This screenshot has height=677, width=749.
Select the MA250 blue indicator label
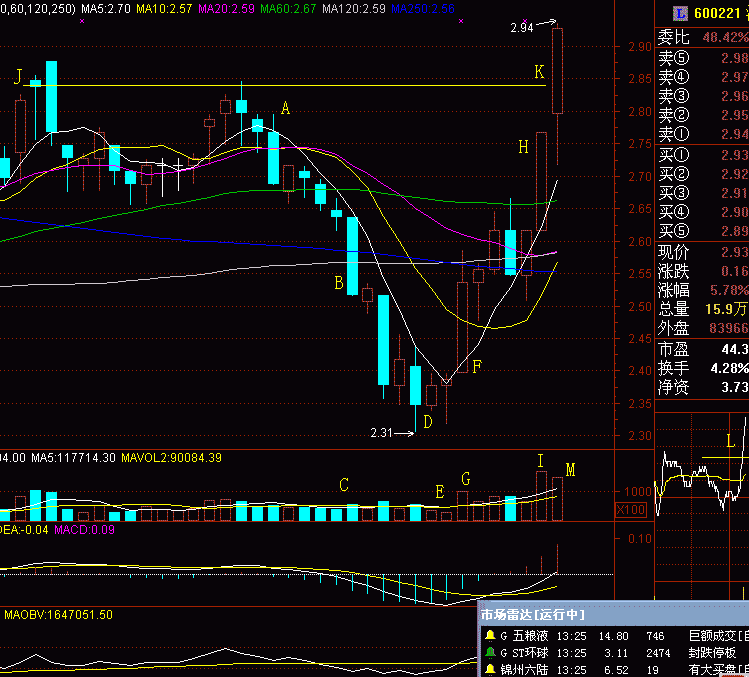pyautogui.click(x=422, y=8)
